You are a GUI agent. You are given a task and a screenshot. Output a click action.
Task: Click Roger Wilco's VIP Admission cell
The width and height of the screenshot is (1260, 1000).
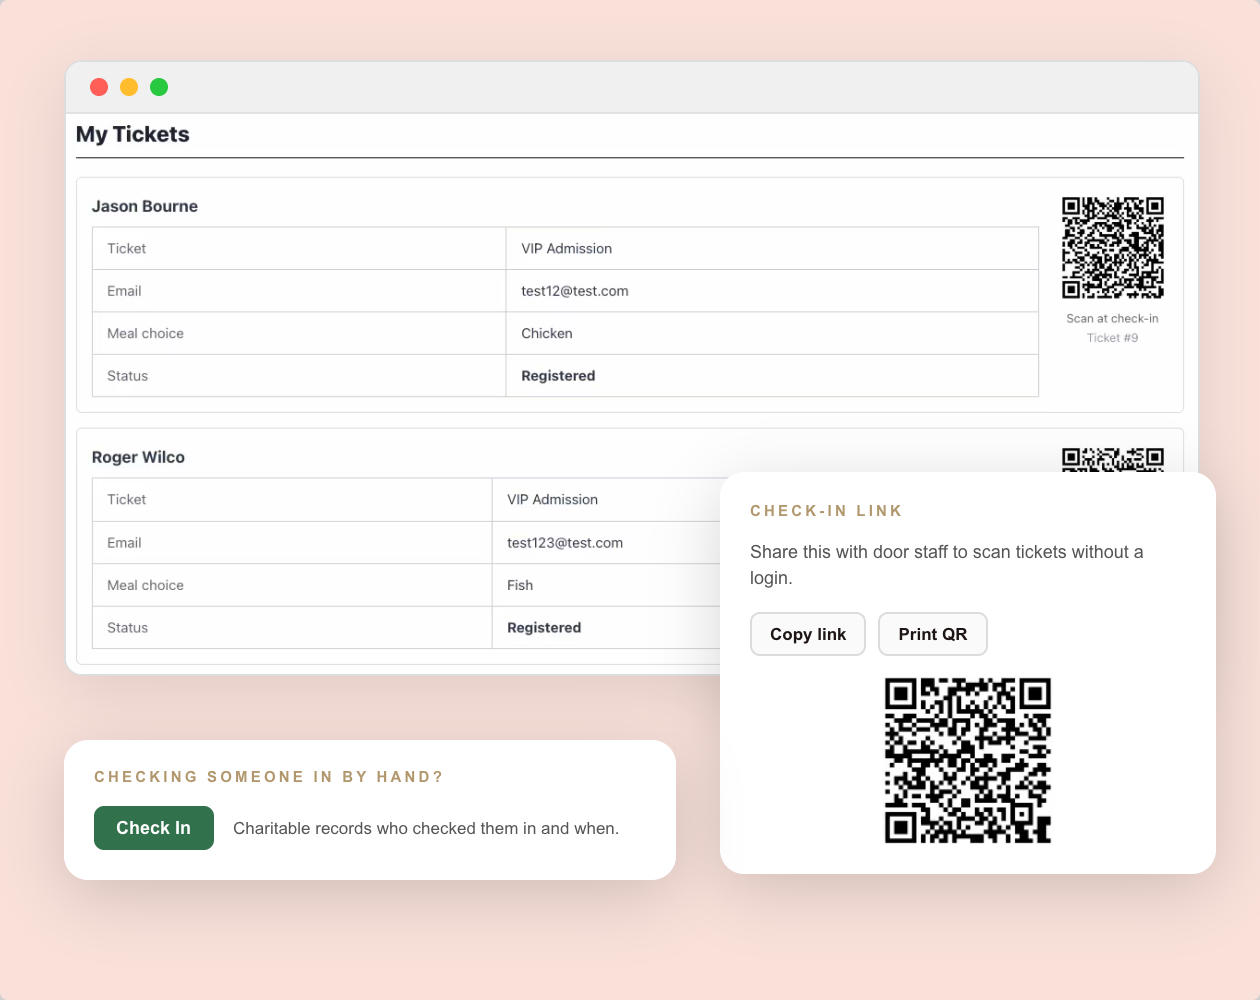click(606, 500)
